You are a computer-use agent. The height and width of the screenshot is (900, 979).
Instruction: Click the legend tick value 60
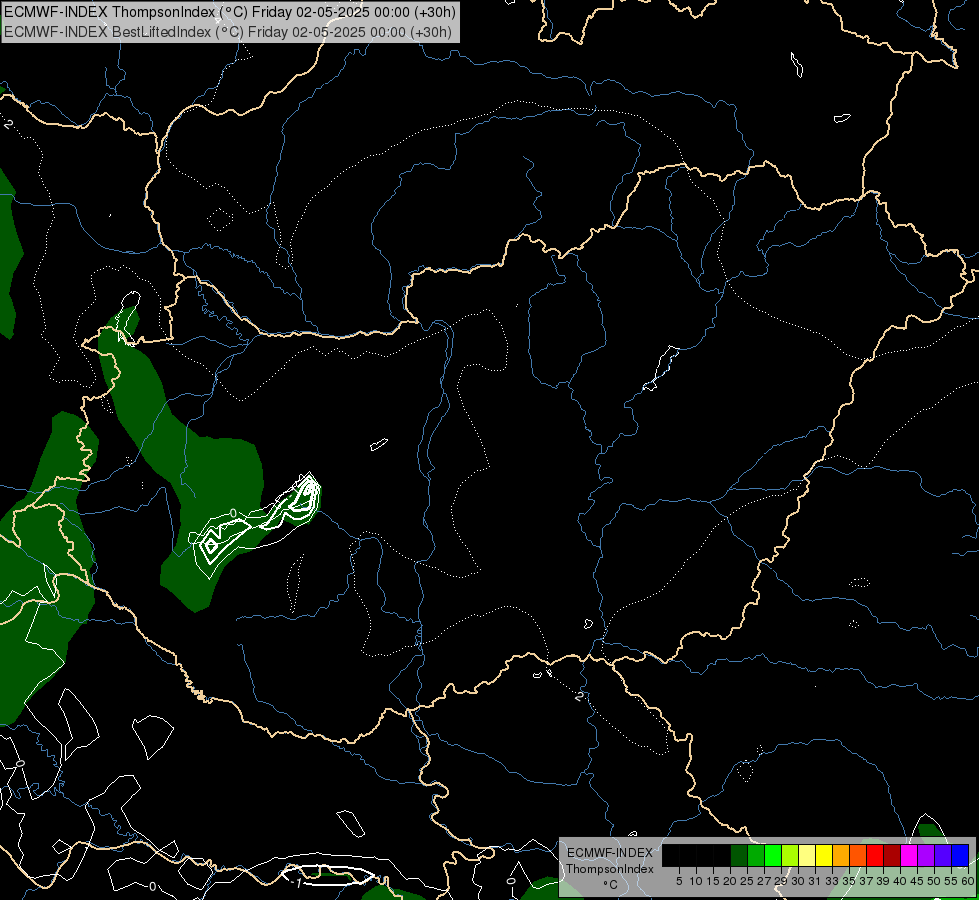point(968,881)
